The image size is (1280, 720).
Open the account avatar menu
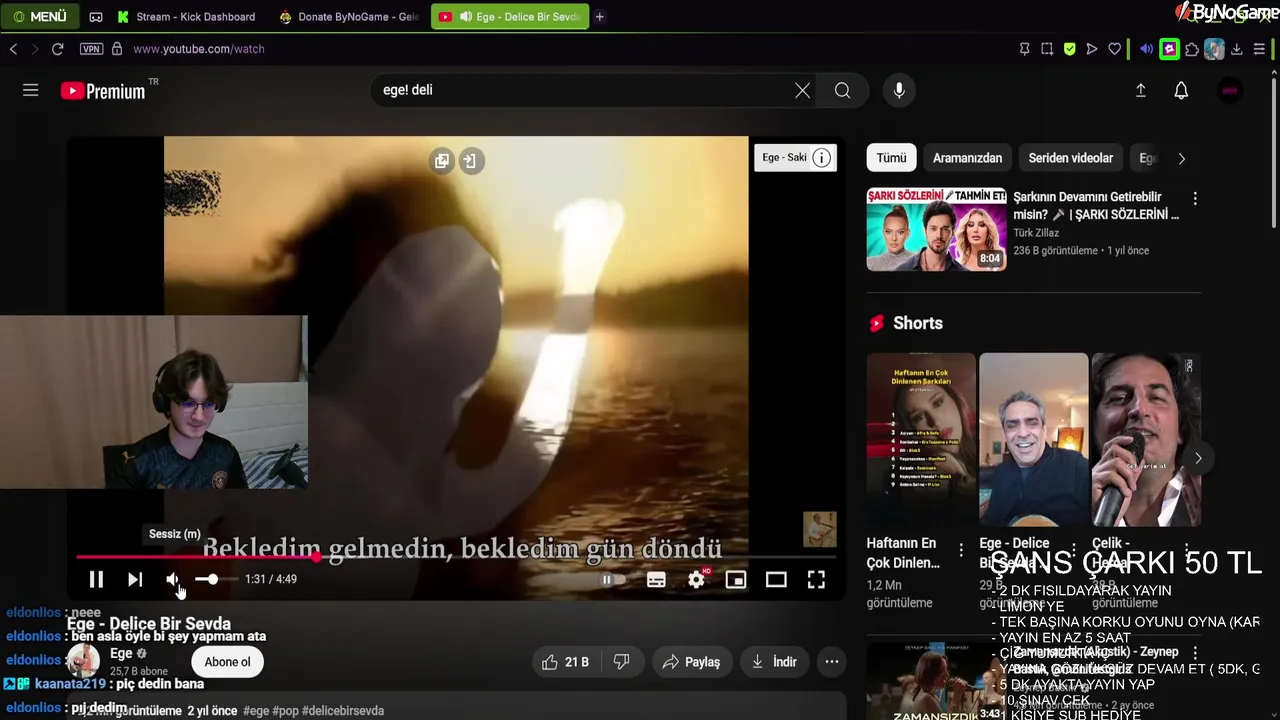coord(1230,90)
